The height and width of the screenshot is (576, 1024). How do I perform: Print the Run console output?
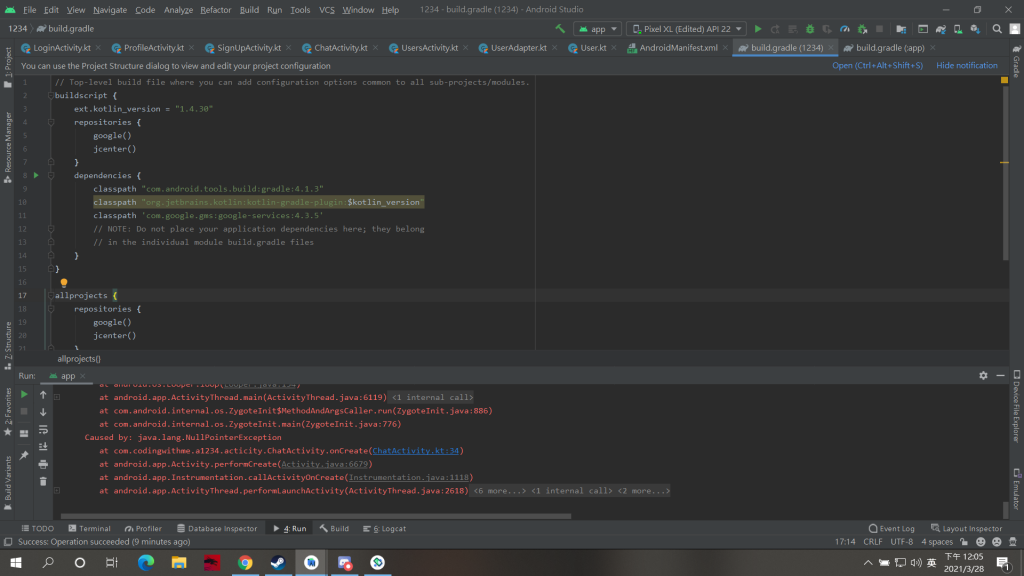coord(43,464)
